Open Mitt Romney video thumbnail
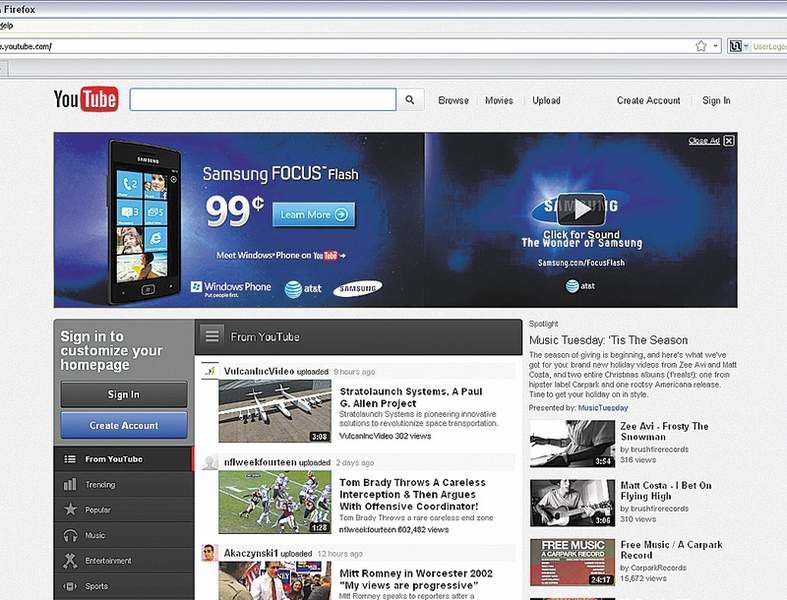The width and height of the screenshot is (787, 600). 275,580
